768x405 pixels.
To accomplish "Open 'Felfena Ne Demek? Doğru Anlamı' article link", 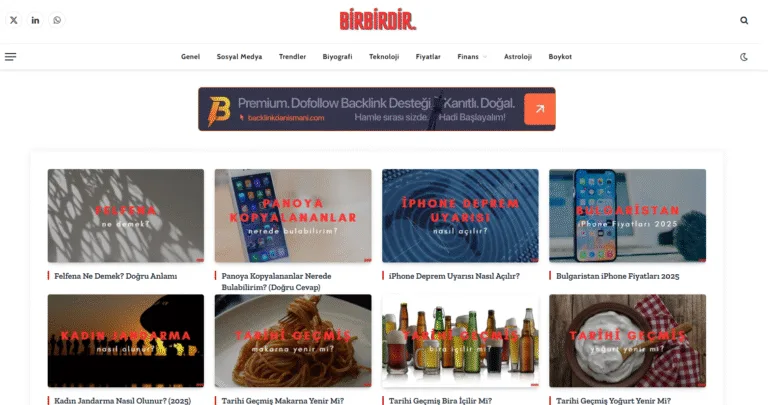I will (x=116, y=276).
